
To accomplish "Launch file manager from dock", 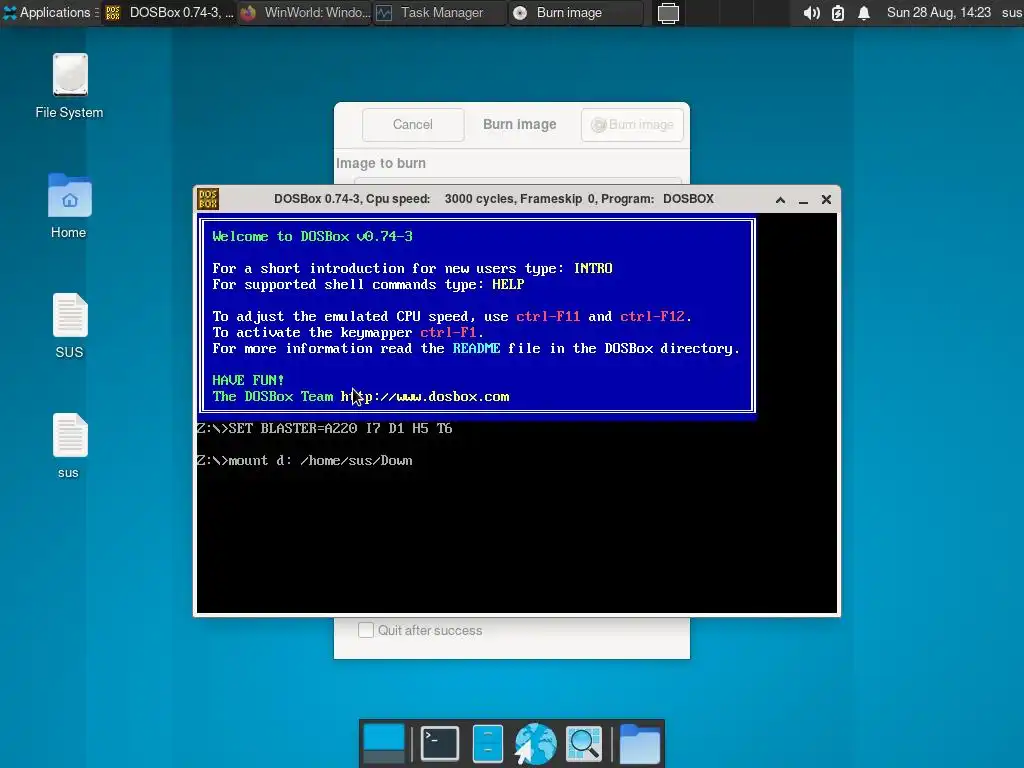I will [x=488, y=743].
